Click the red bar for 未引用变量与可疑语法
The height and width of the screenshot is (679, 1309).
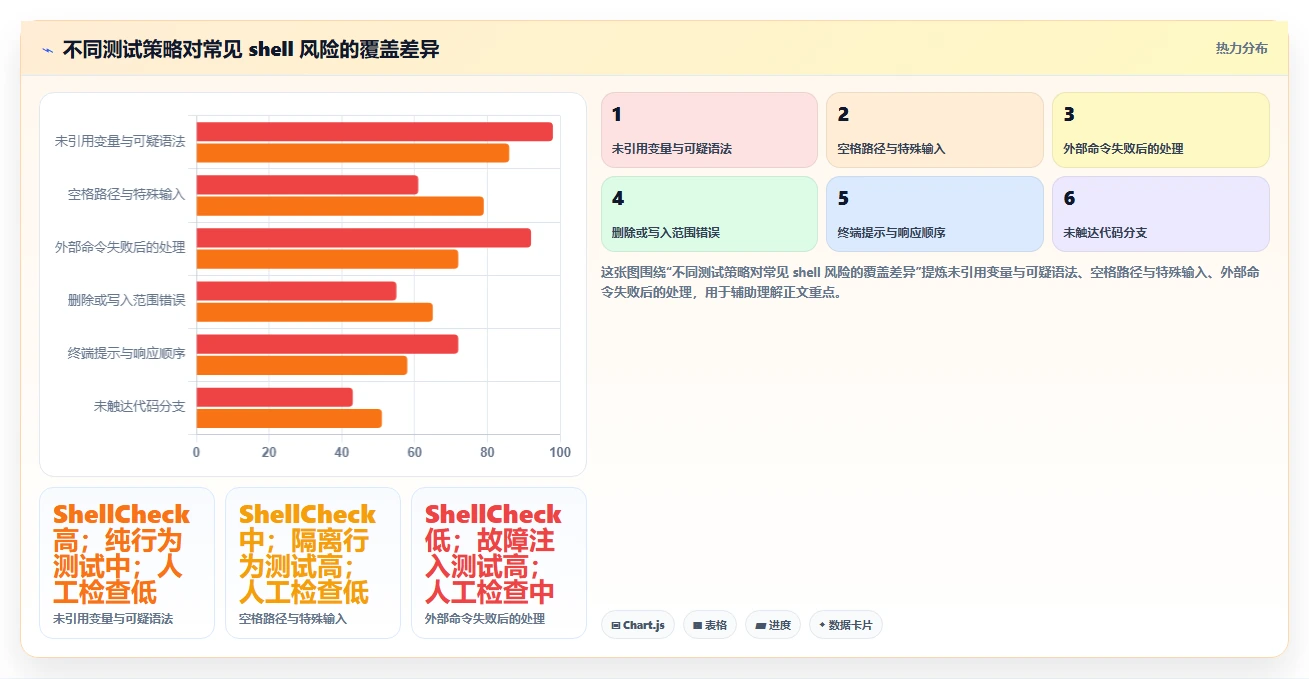click(x=375, y=132)
